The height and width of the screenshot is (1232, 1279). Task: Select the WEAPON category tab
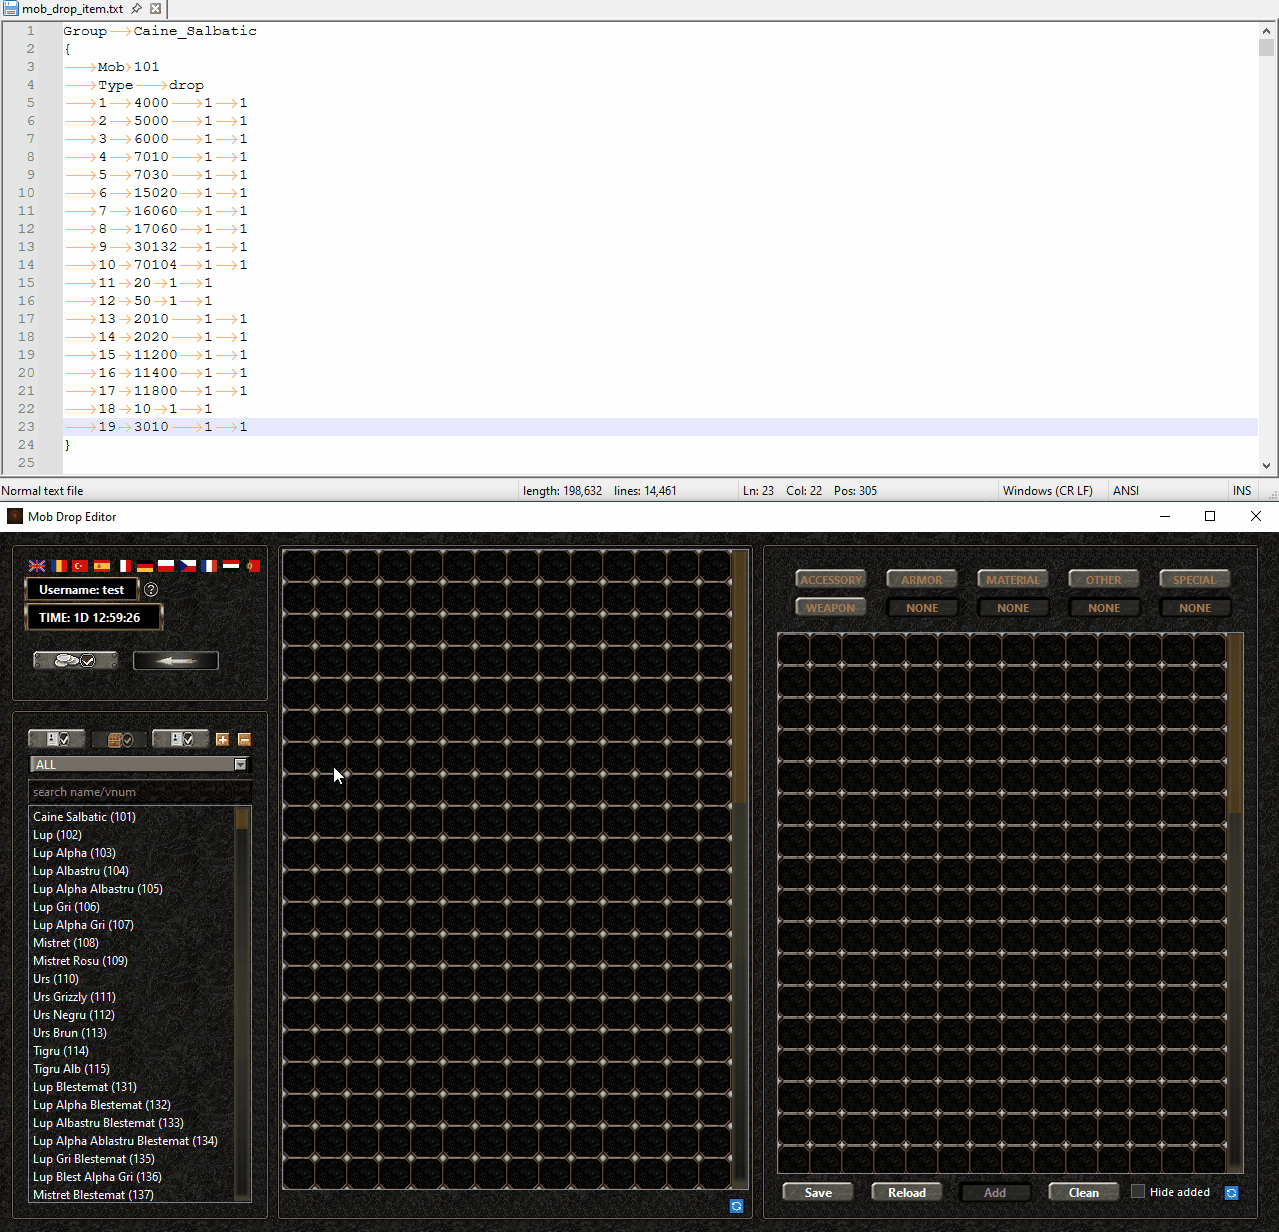(x=831, y=607)
